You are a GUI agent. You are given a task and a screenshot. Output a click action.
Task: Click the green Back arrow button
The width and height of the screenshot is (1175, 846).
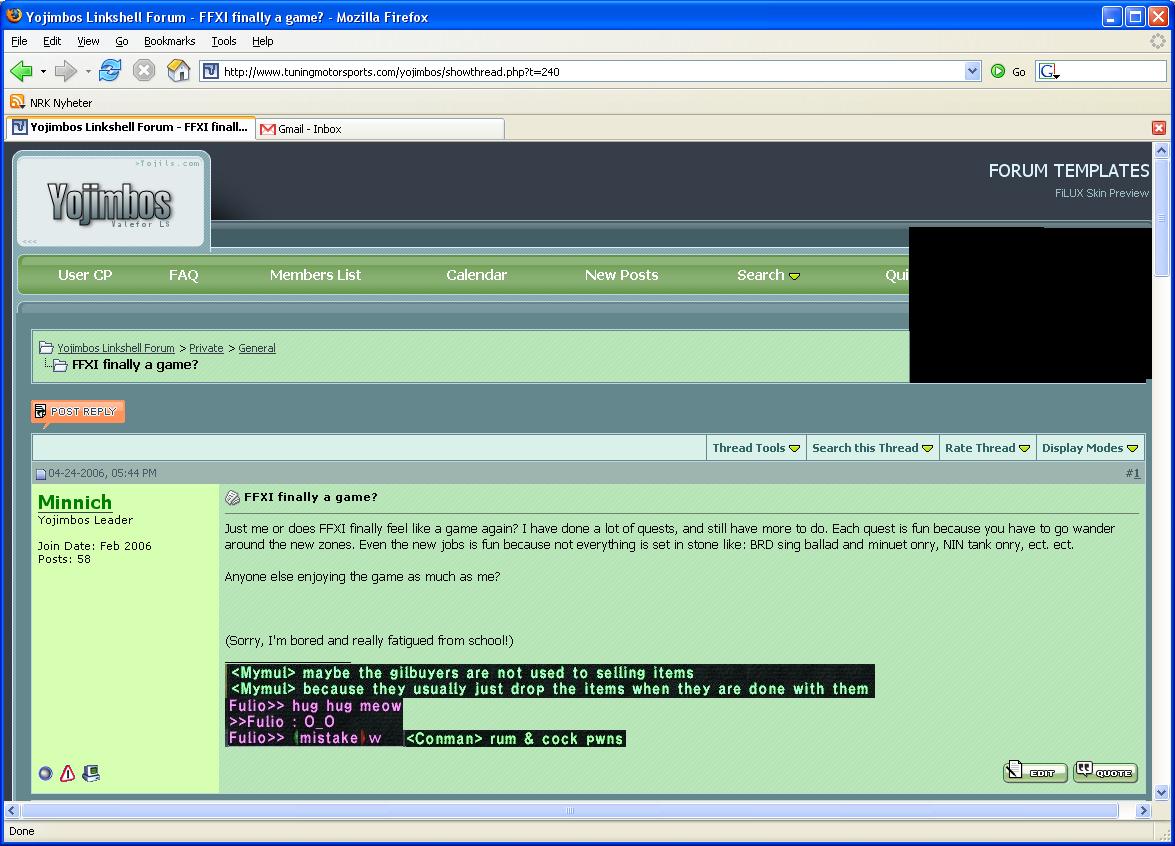21,71
